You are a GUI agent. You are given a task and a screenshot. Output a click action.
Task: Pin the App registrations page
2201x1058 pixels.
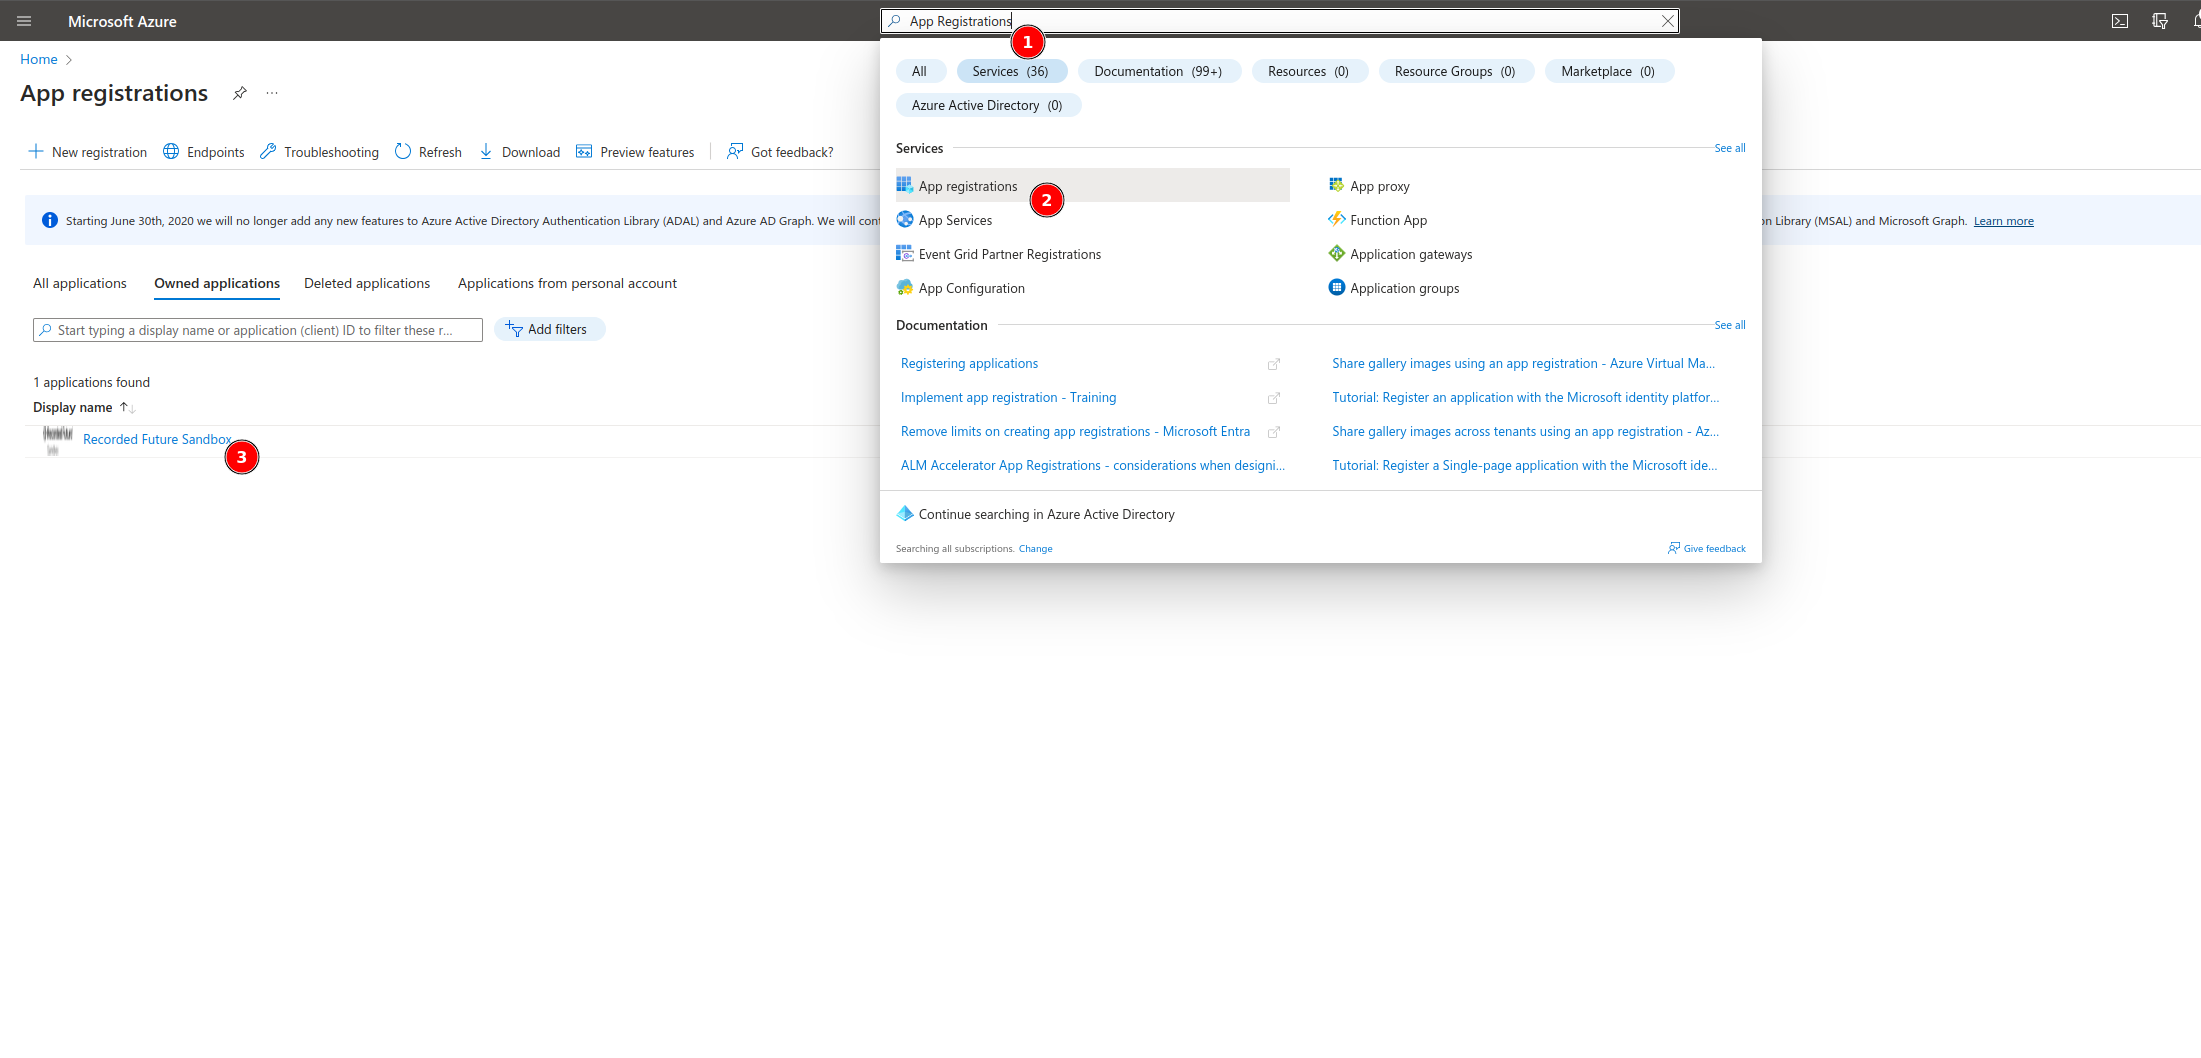[x=240, y=93]
